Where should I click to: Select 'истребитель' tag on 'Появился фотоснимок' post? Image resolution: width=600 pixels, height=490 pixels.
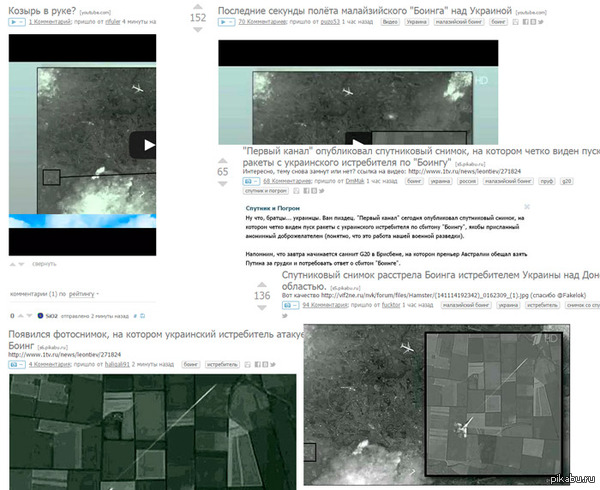point(222,365)
